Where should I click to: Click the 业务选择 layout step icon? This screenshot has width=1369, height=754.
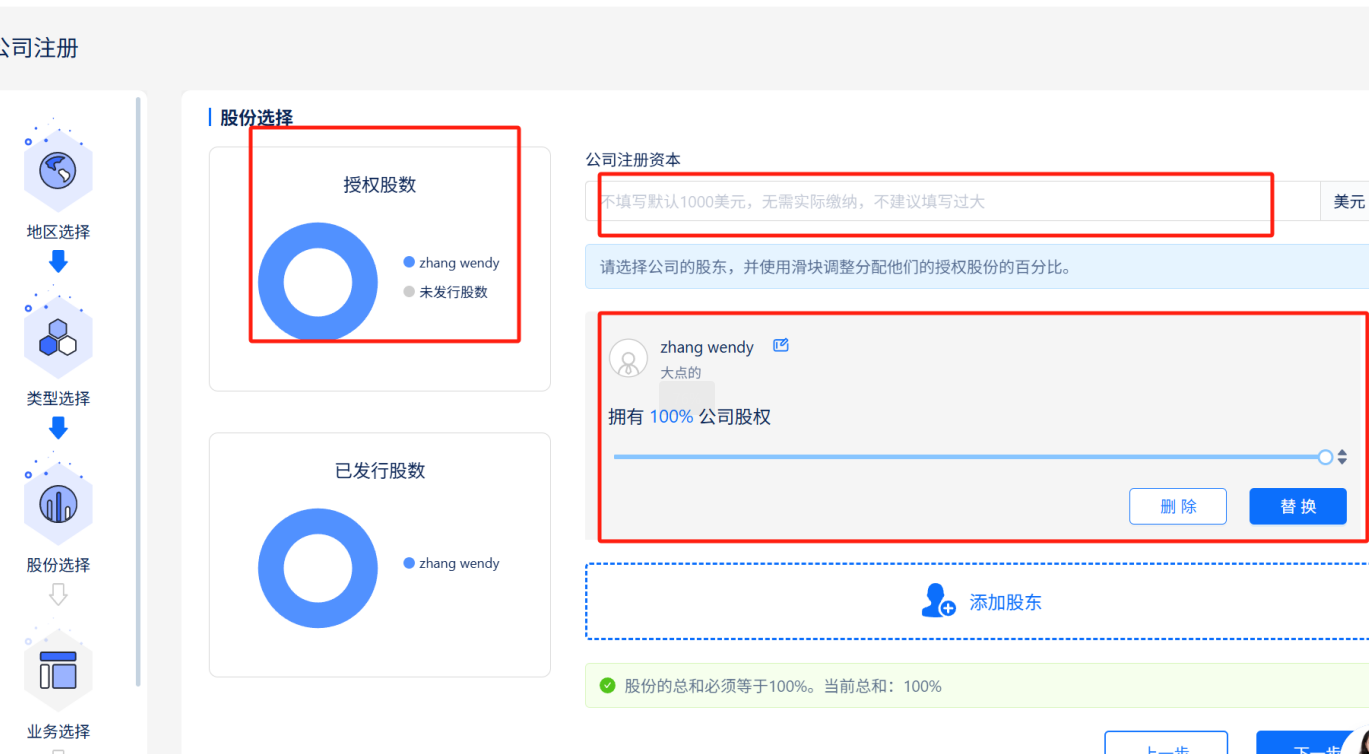point(58,670)
